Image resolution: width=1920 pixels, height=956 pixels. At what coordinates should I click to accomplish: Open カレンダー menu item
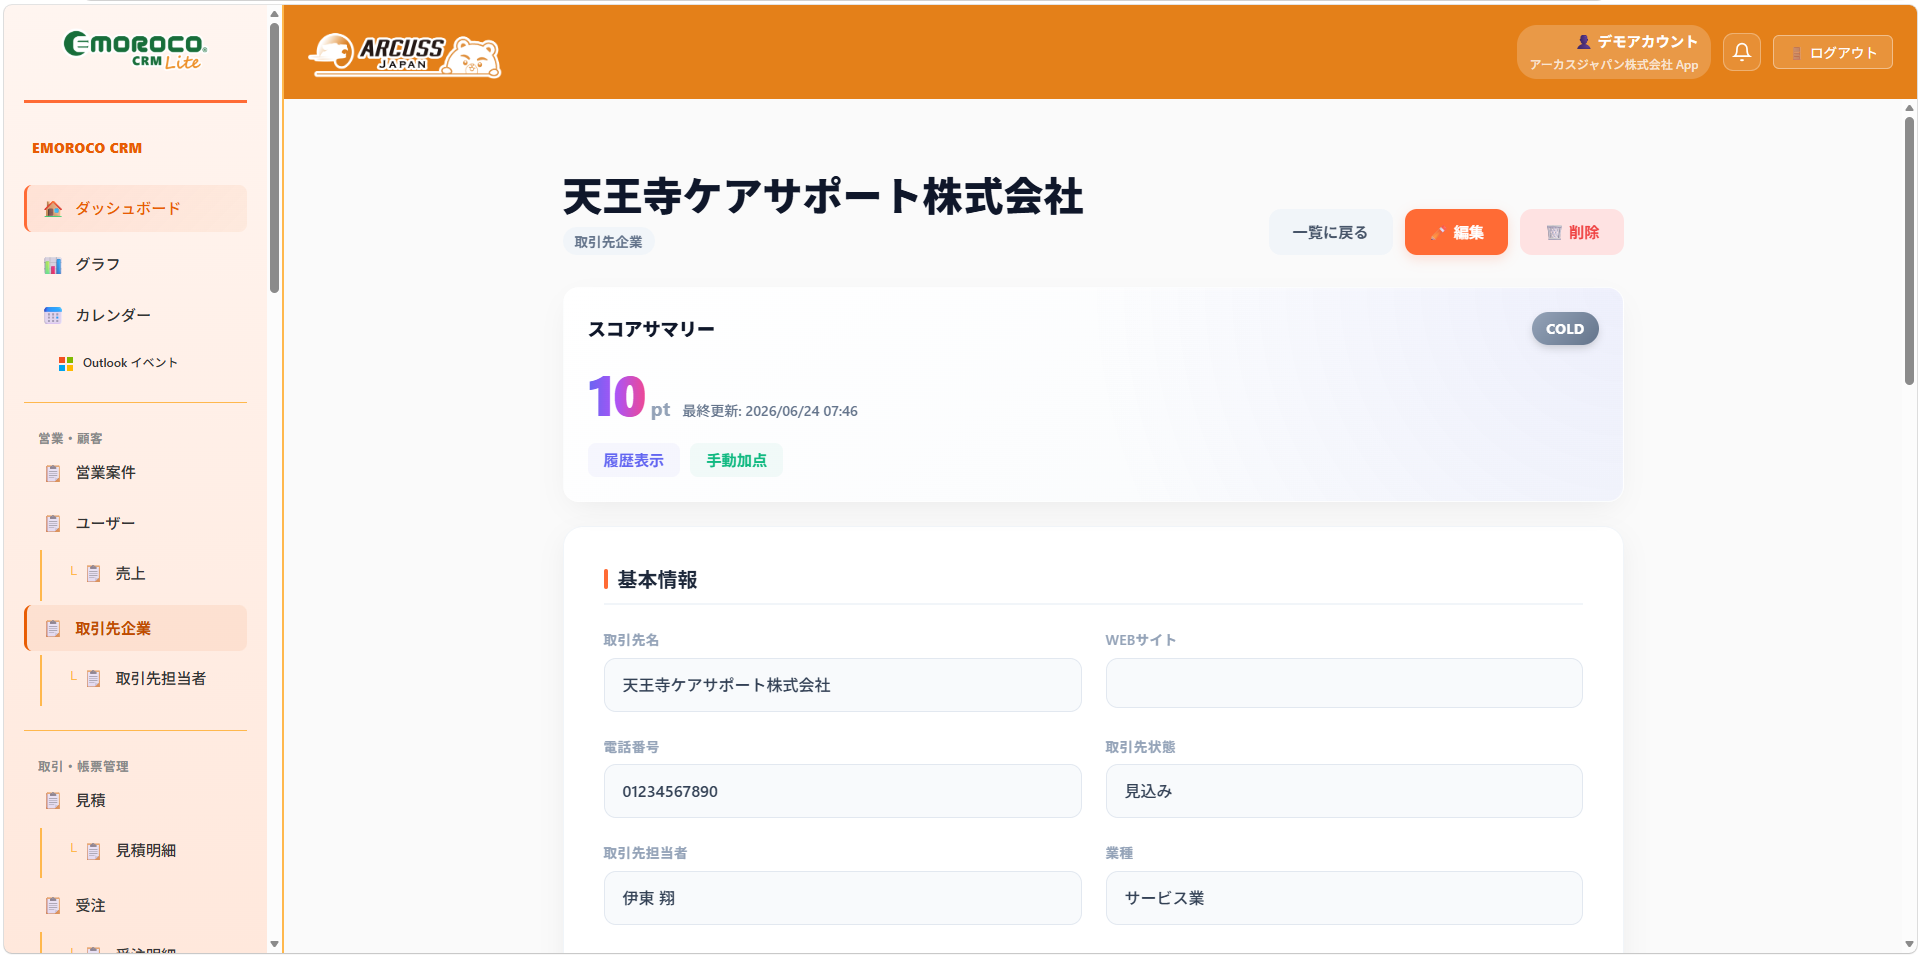(x=136, y=315)
